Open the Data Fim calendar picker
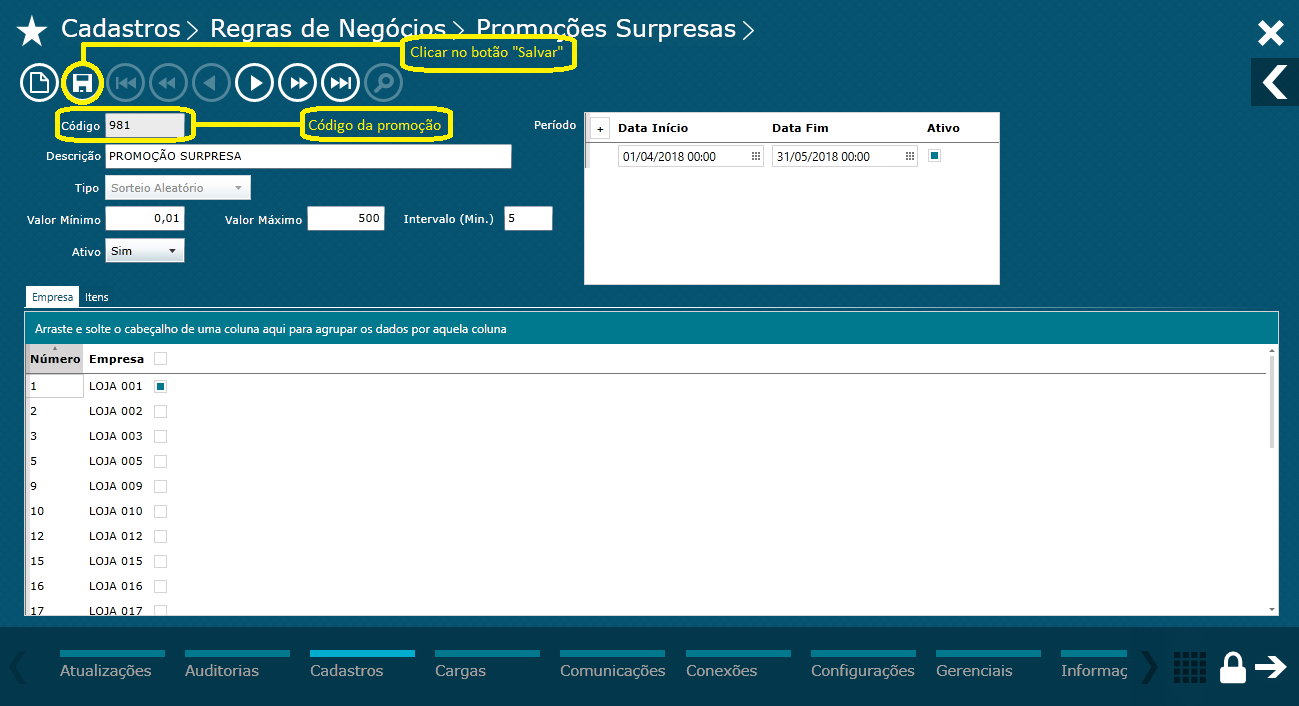The image size is (1299, 706). coord(910,156)
